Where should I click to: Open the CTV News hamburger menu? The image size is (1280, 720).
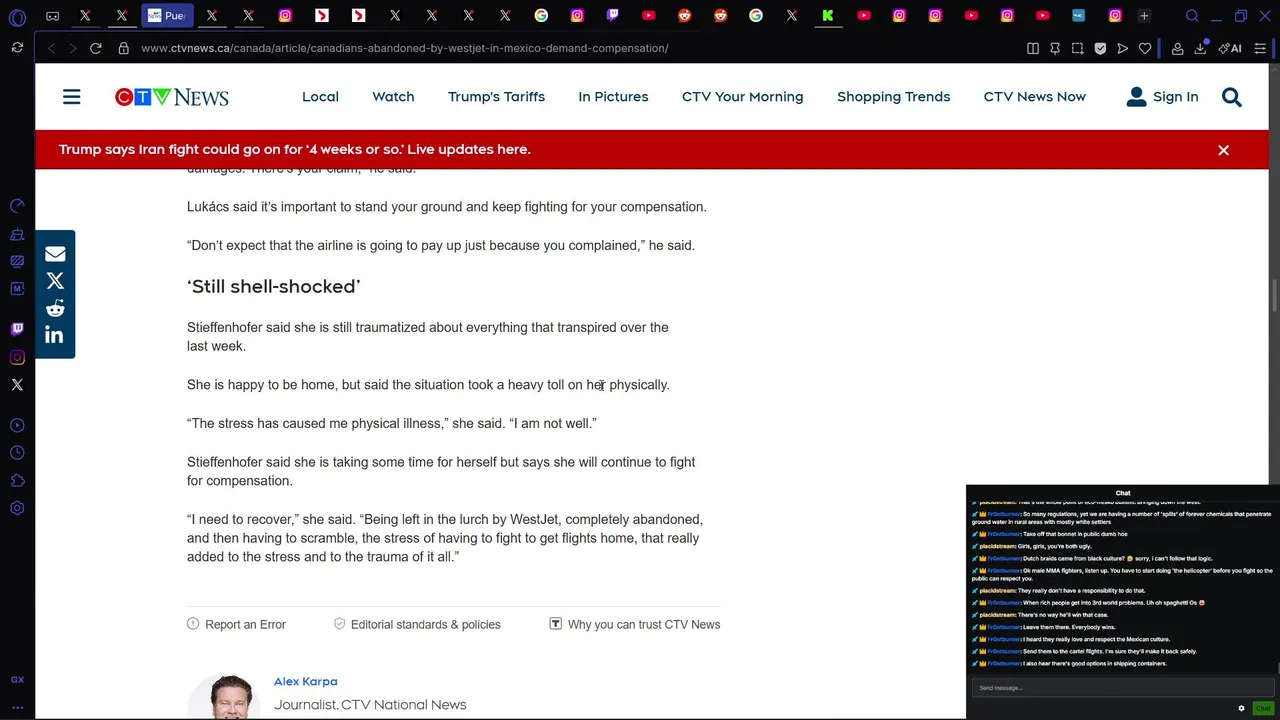coord(71,97)
